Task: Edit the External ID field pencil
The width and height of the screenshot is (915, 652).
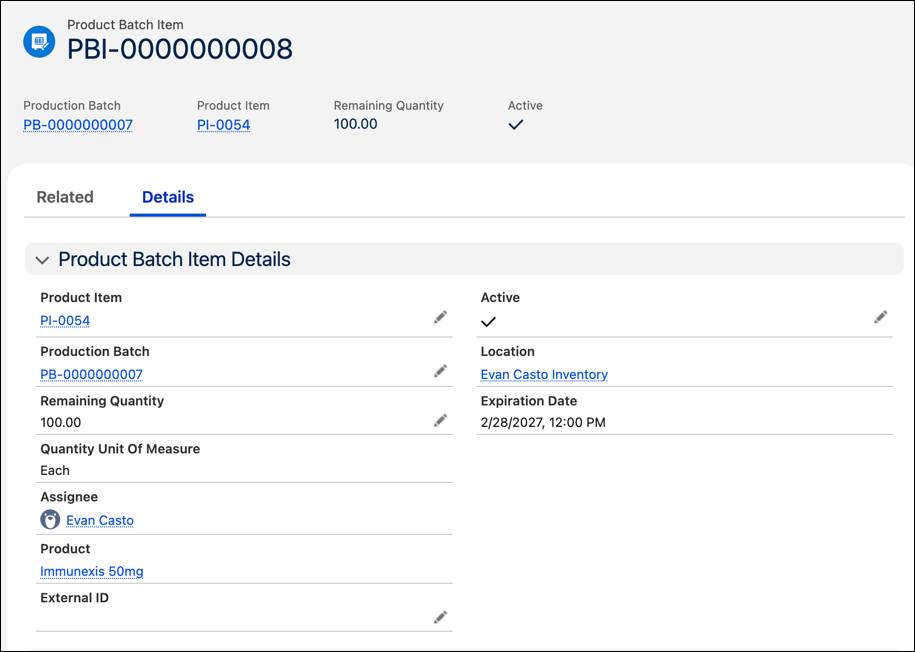Action: click(x=441, y=617)
